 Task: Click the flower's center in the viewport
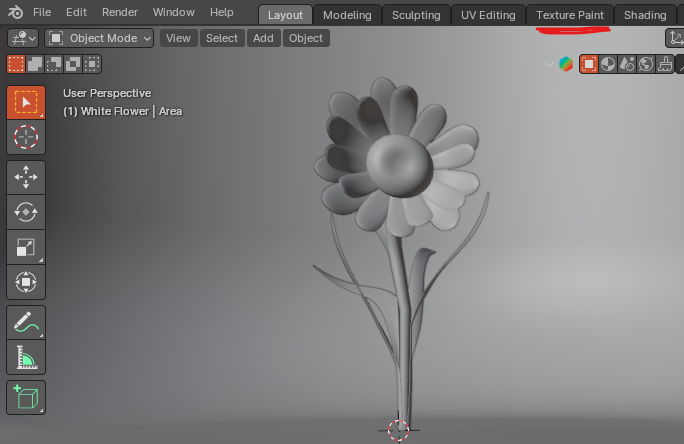(398, 162)
